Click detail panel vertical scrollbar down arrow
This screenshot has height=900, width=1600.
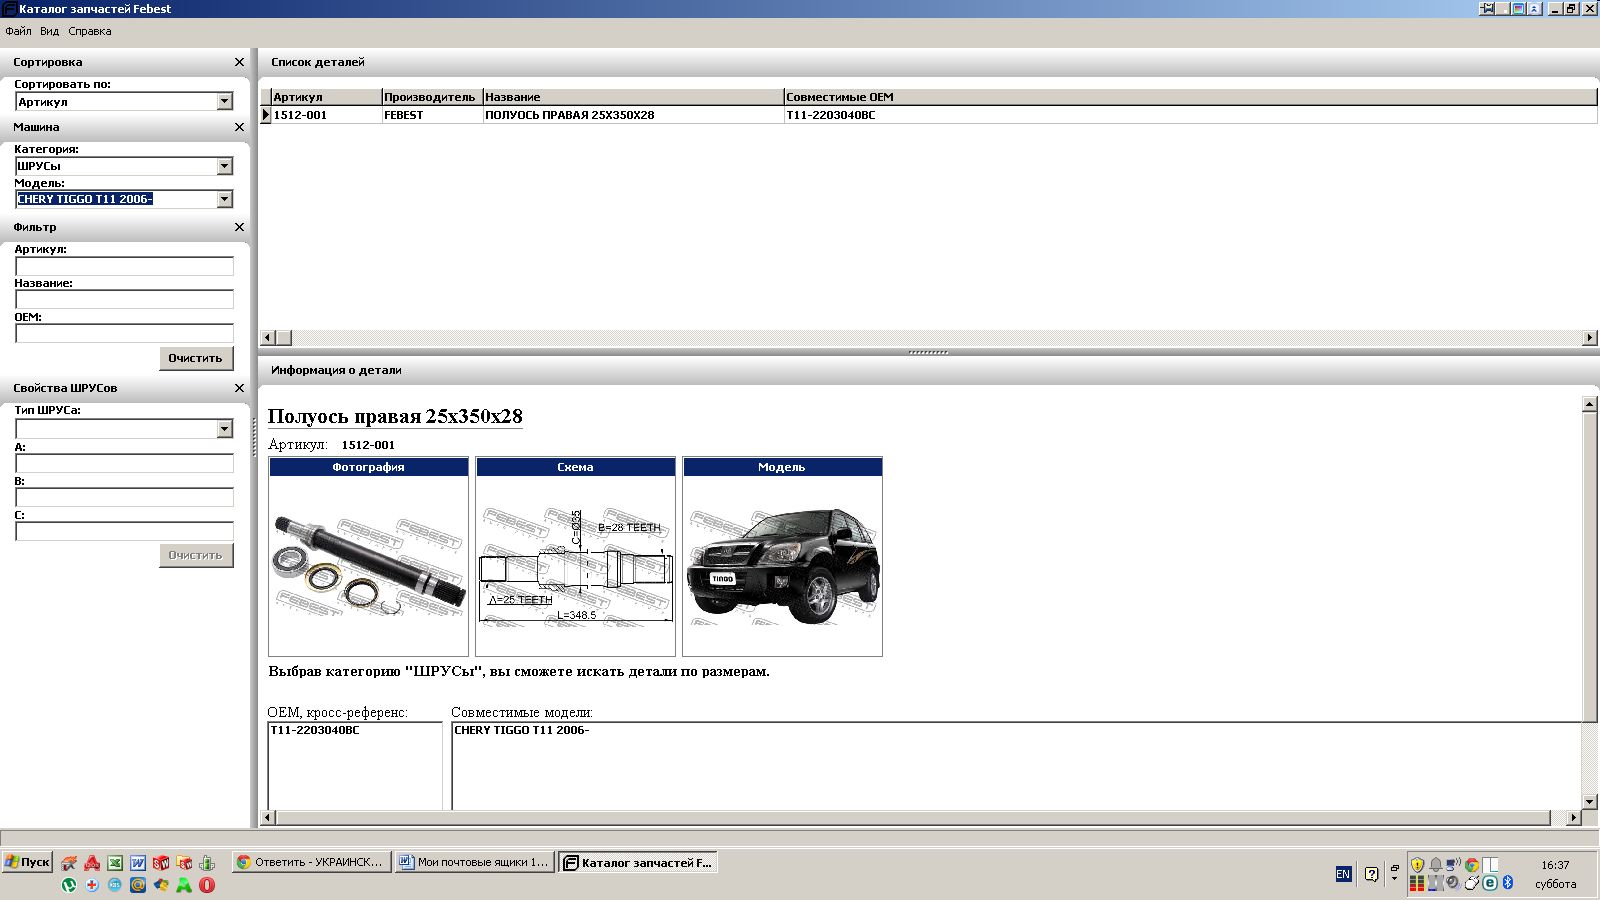point(1590,802)
